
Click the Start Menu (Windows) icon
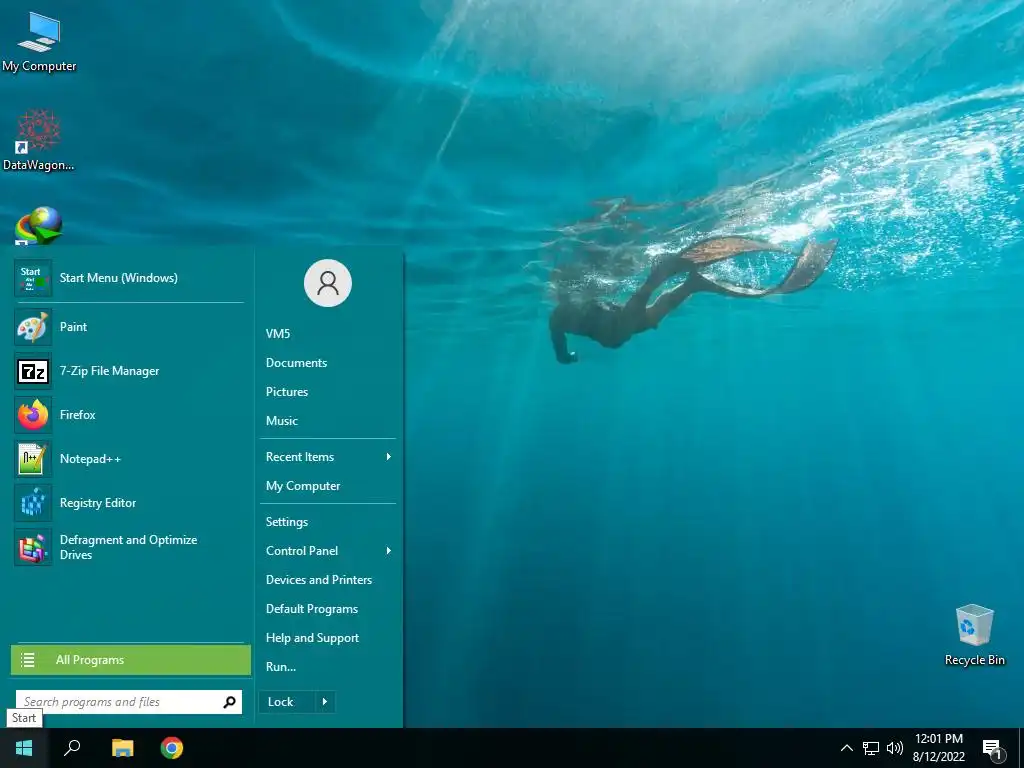[33, 278]
